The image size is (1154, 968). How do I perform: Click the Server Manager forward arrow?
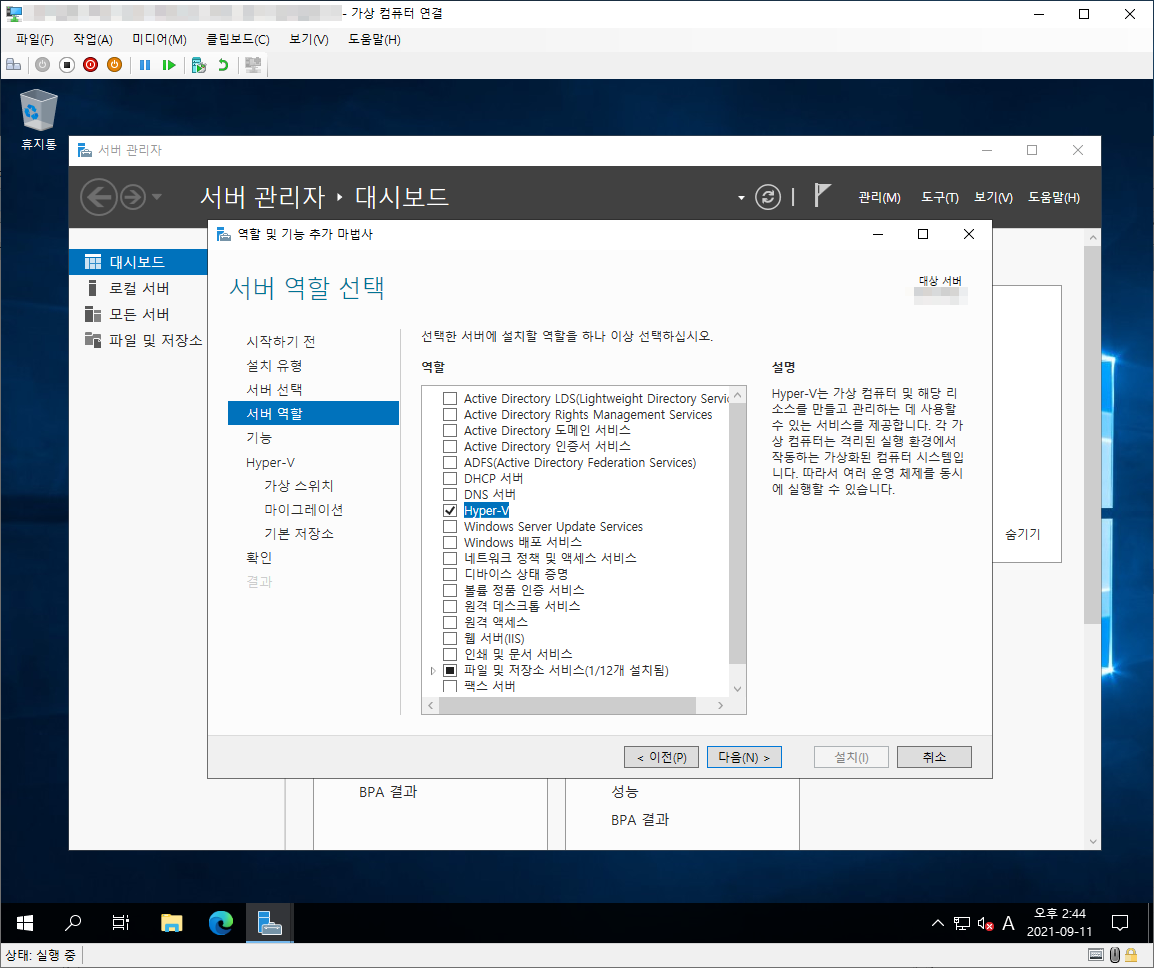click(132, 197)
